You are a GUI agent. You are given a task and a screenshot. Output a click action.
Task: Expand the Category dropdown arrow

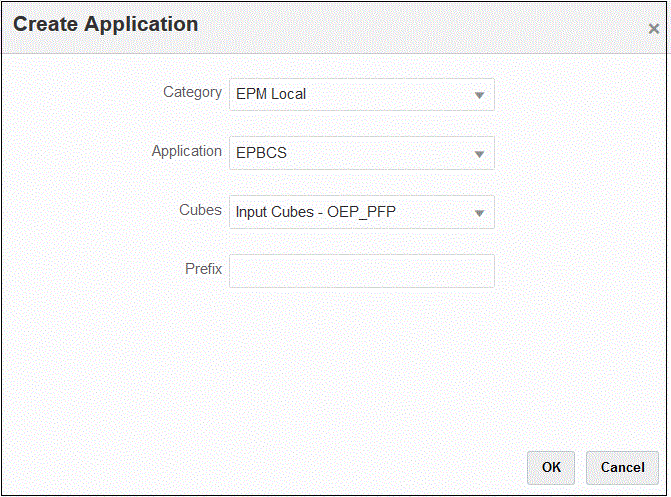tap(479, 95)
